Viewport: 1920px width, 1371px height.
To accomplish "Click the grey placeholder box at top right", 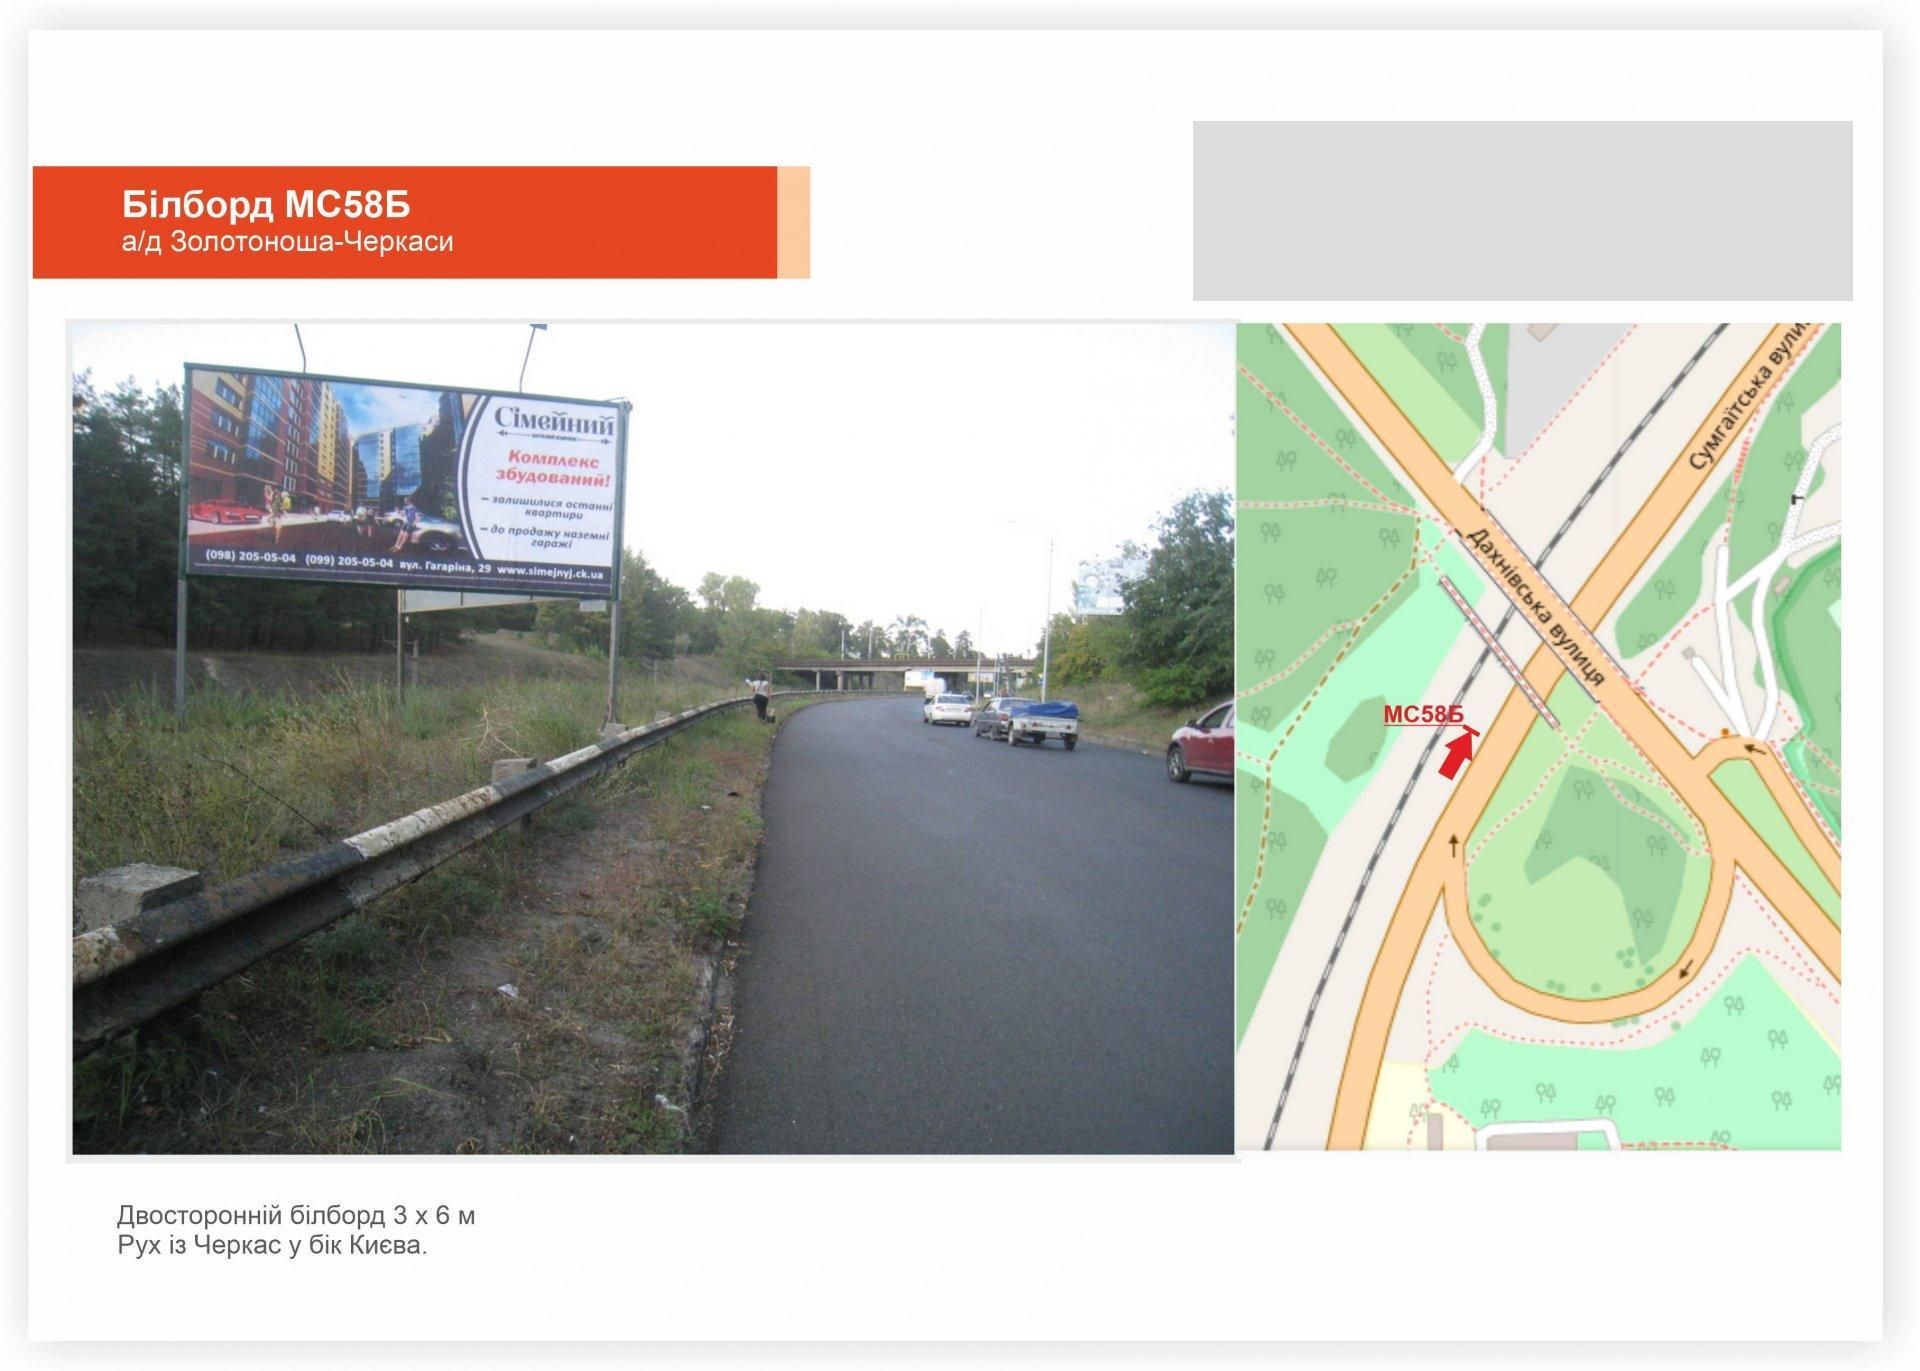I will [x=1522, y=211].
